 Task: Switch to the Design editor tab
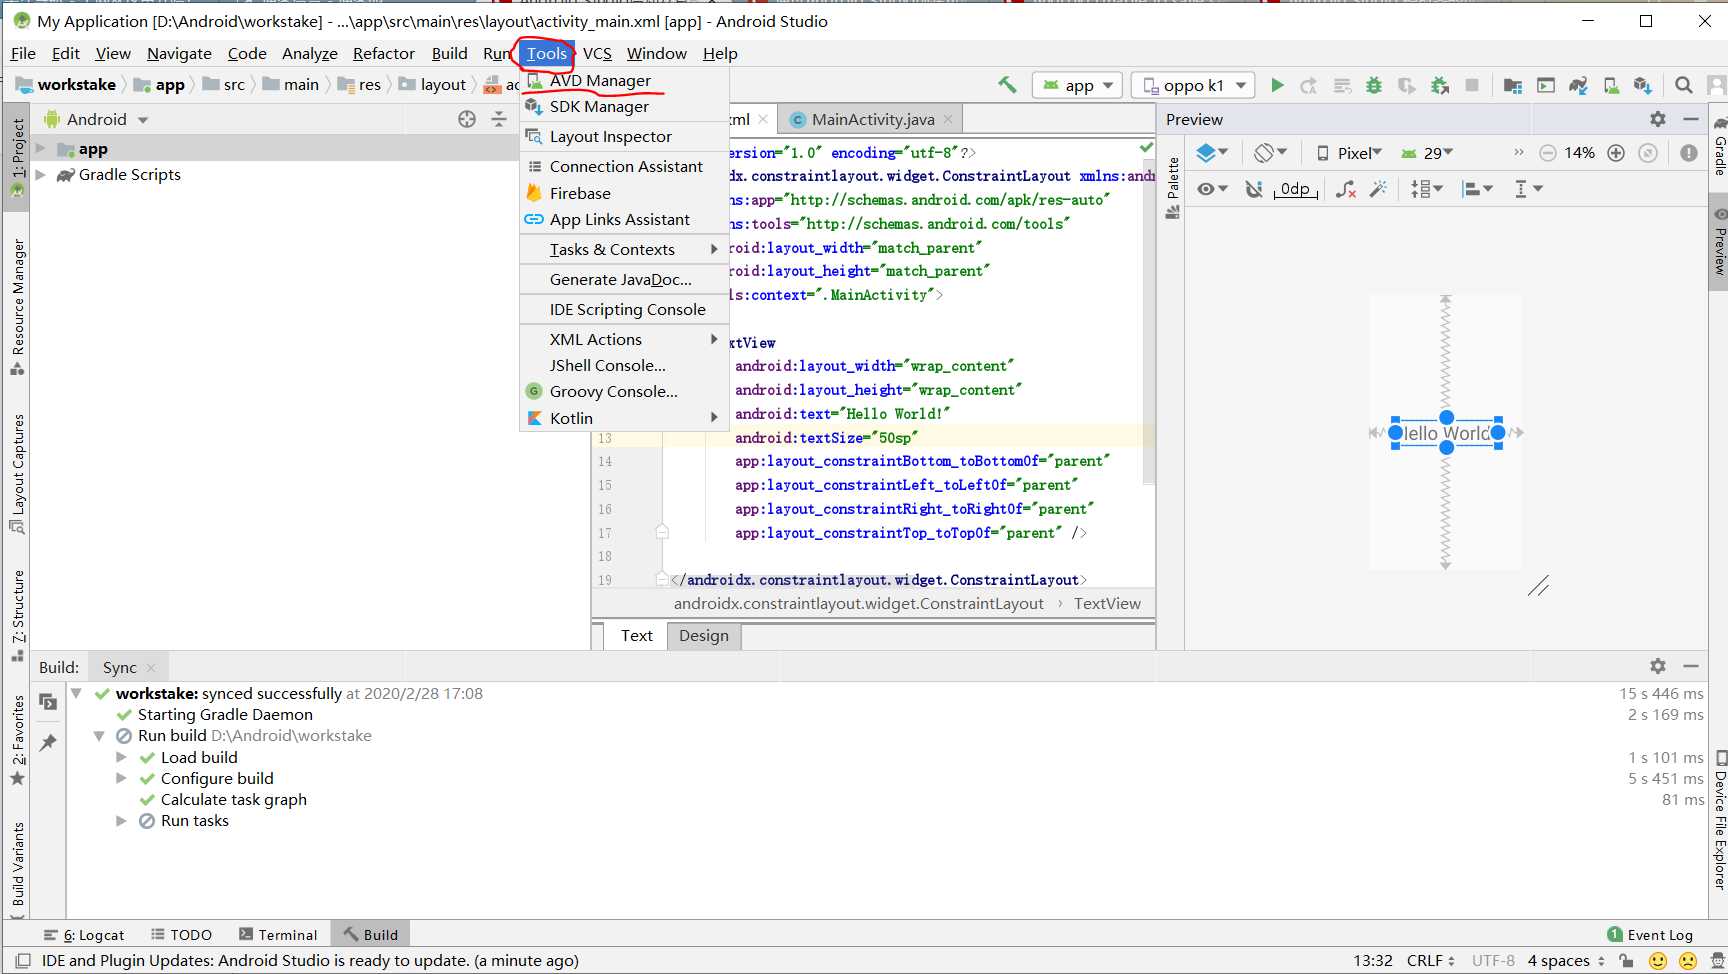703,636
